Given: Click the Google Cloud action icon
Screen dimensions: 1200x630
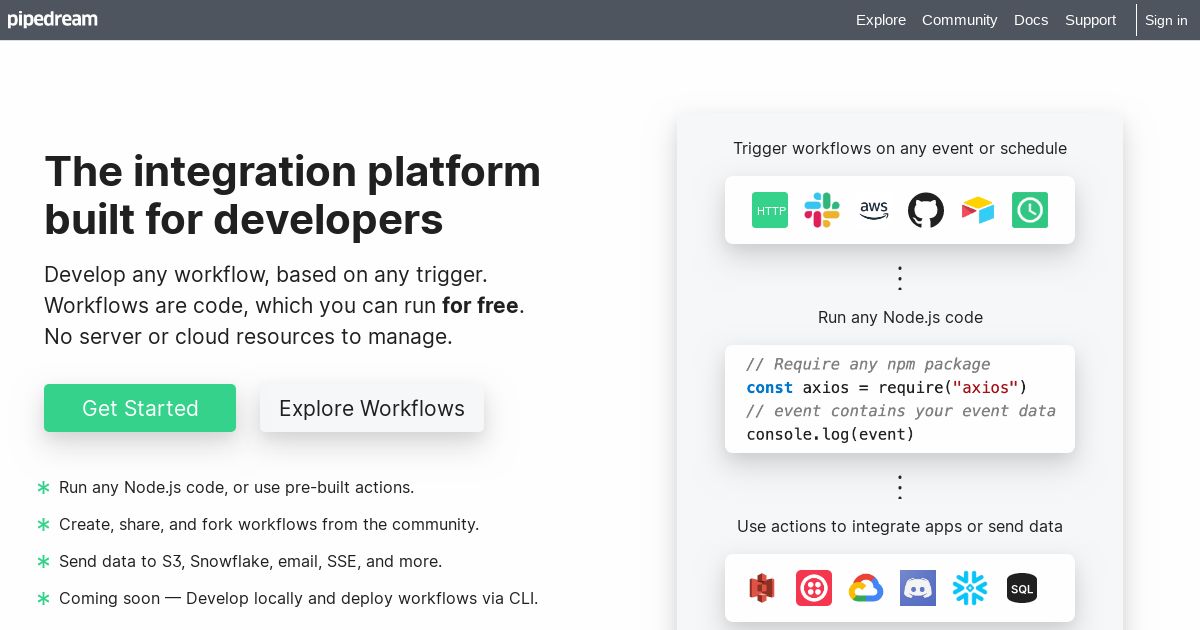Looking at the screenshot, I should (866, 588).
